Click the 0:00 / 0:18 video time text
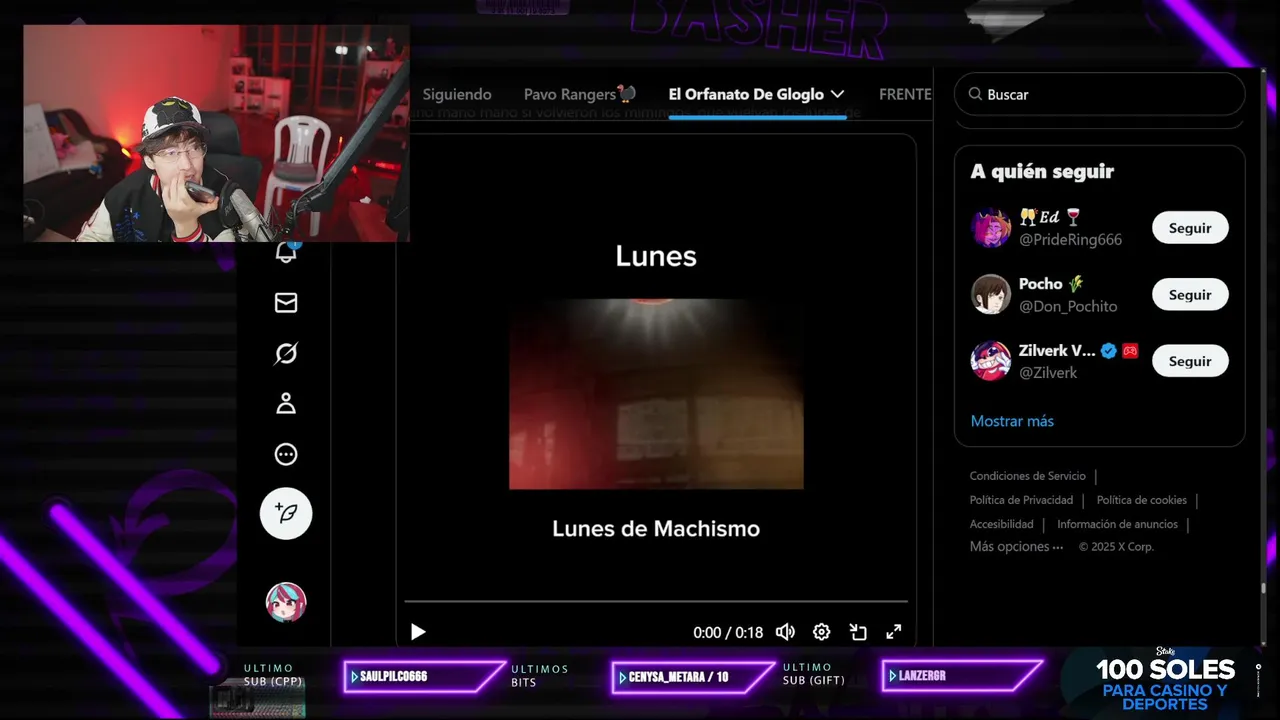This screenshot has height=720, width=1280. (x=728, y=632)
